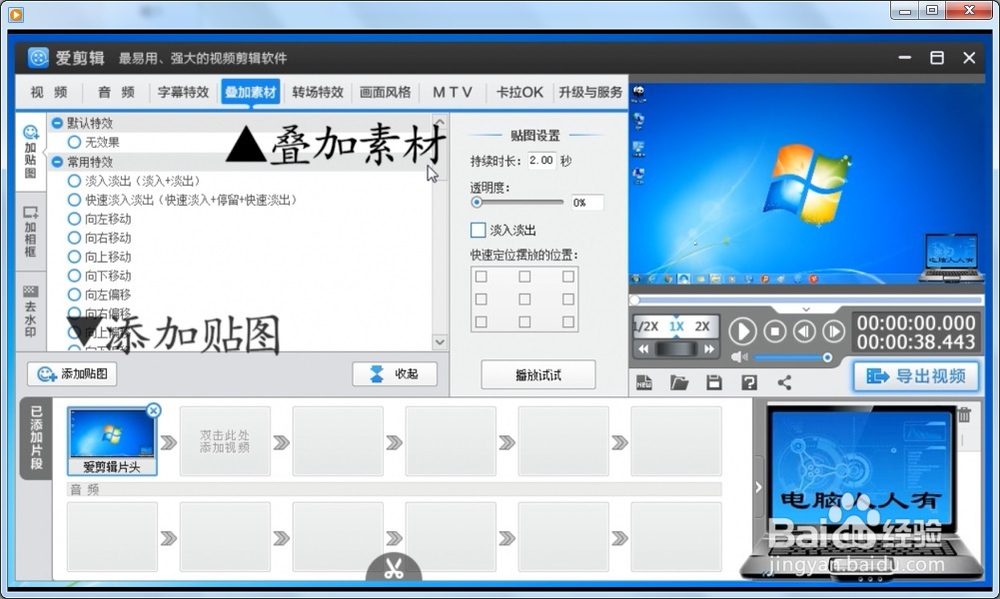This screenshot has width=1000, height=599.
Task: Open the 去水印 sidebar panel
Action: (x=30, y=311)
